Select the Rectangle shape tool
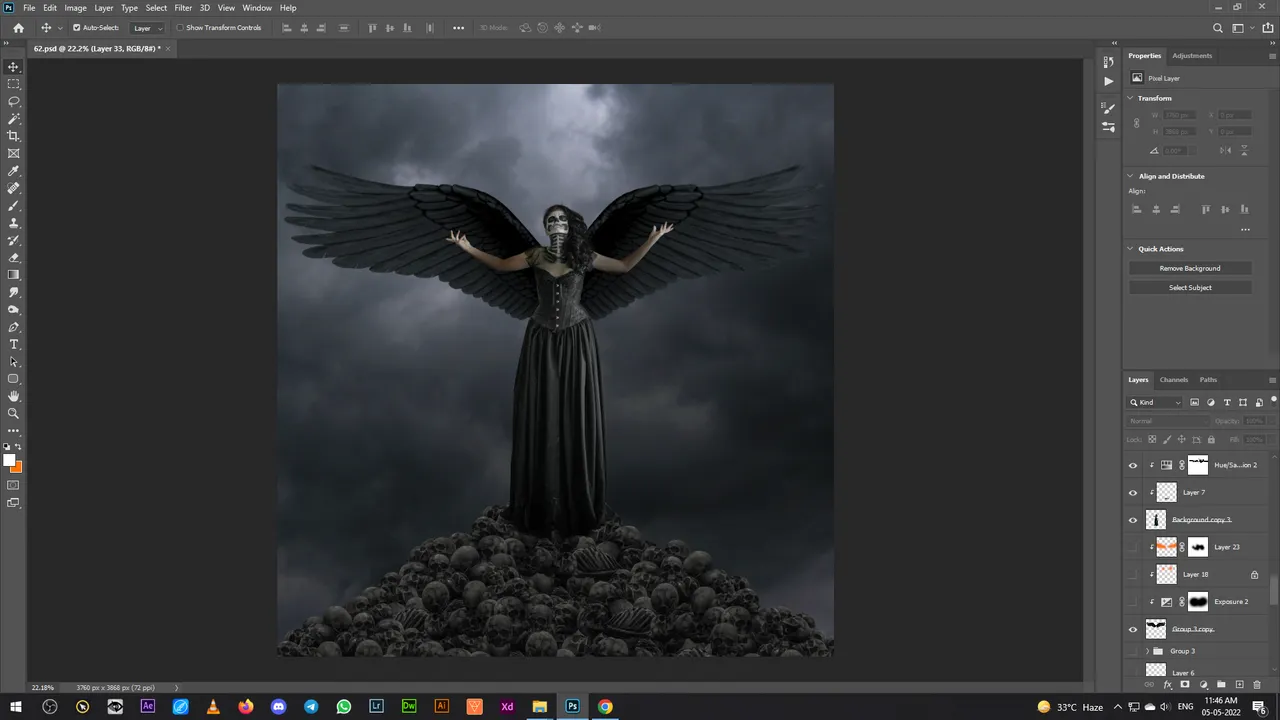Image resolution: width=1280 pixels, height=720 pixels. click(x=14, y=379)
